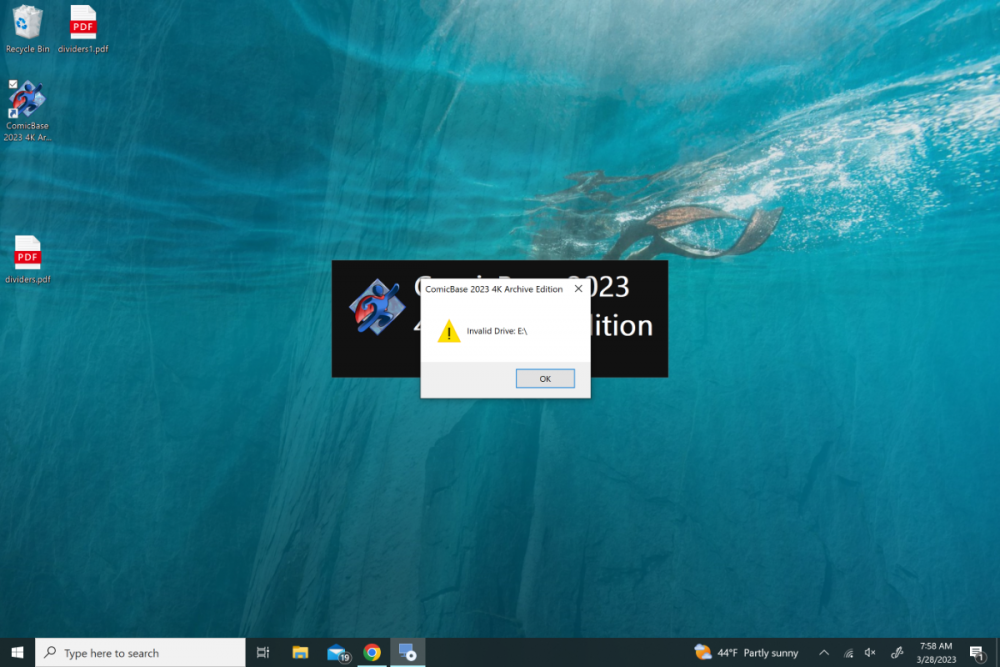Select the dividers.pdf file on the desktop
The height and width of the screenshot is (667, 1000).
click(x=27, y=259)
